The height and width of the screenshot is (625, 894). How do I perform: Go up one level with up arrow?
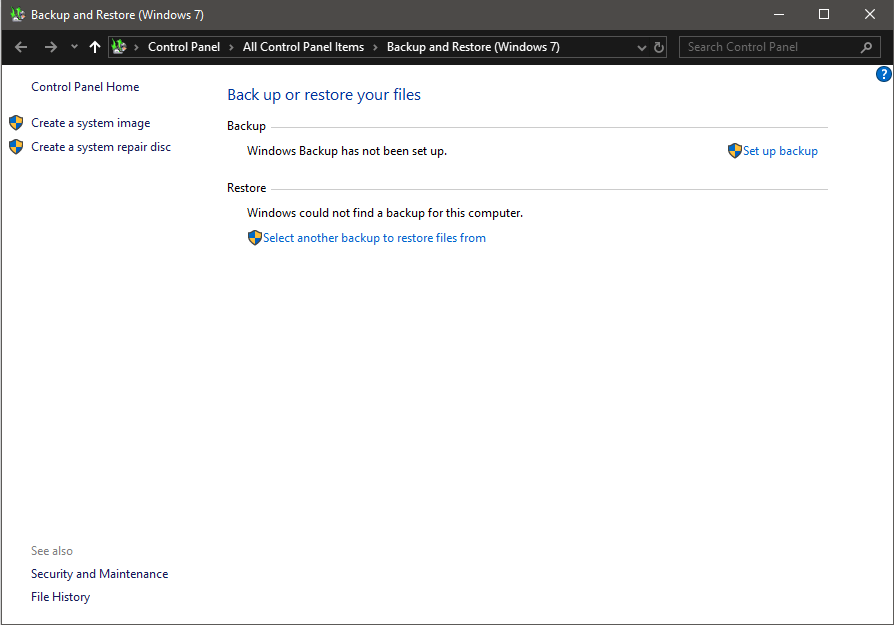click(95, 47)
